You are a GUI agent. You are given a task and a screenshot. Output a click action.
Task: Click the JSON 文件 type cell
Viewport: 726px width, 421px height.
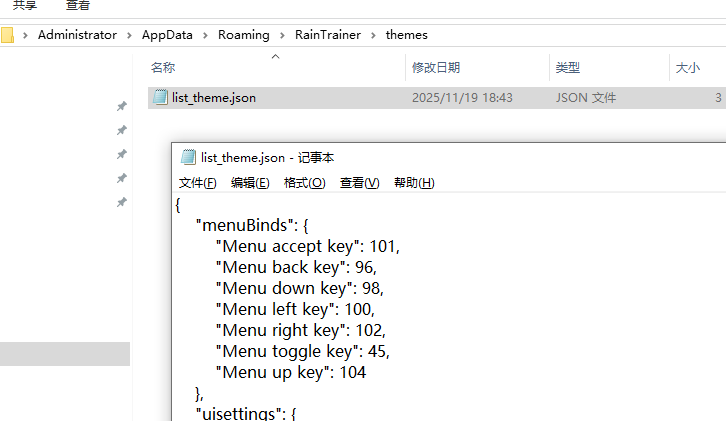coord(586,98)
